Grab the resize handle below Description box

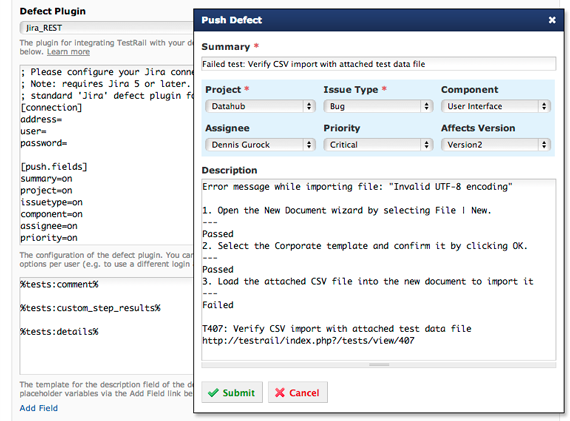(378, 365)
